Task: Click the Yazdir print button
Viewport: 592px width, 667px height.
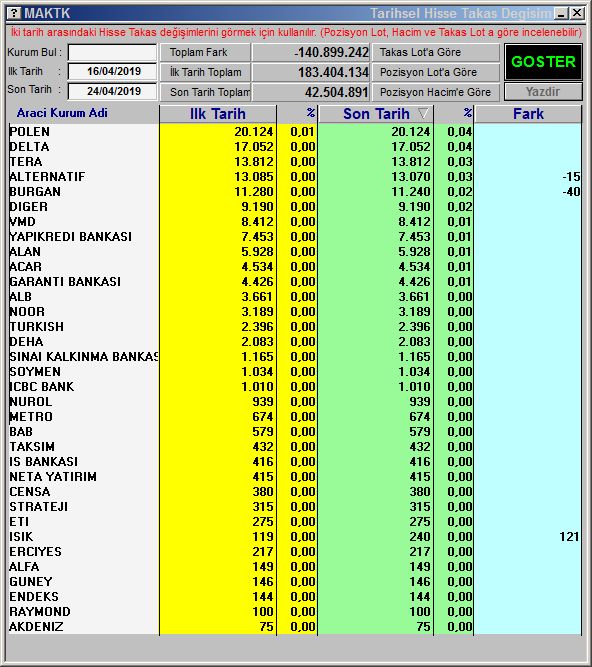Action: (543, 91)
